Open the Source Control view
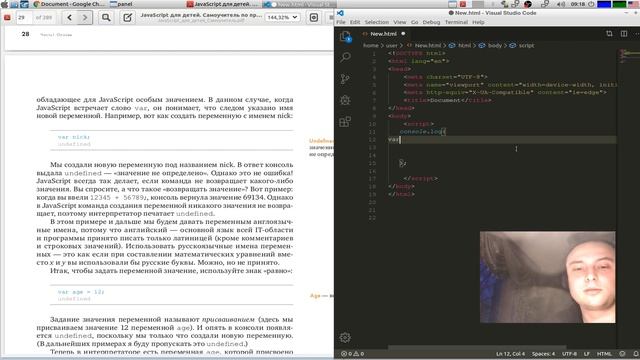Viewport: 640px width, 360px height. [345, 78]
